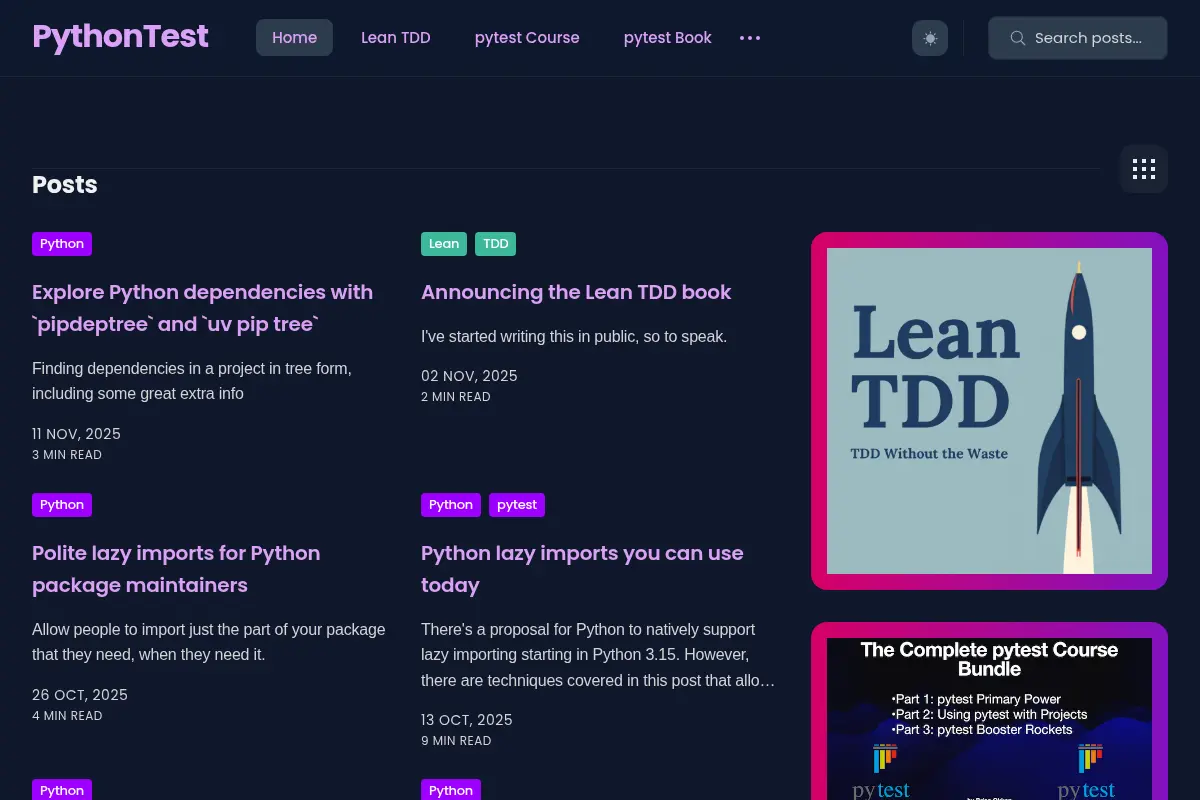1200x800 pixels.
Task: Toggle the light/dark theme sun icon
Action: tap(930, 38)
